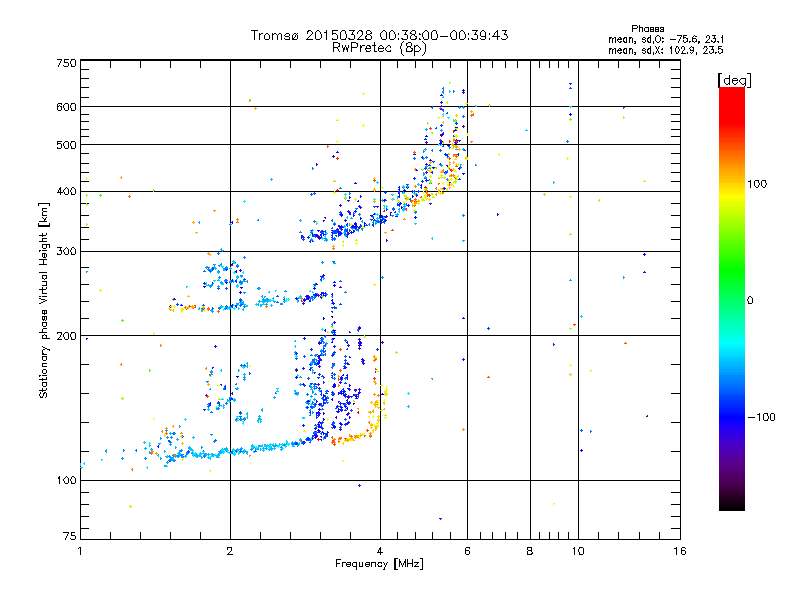The width and height of the screenshot is (800, 600).
Task: Click the black bottom of the colorbar
Action: [x=732, y=503]
